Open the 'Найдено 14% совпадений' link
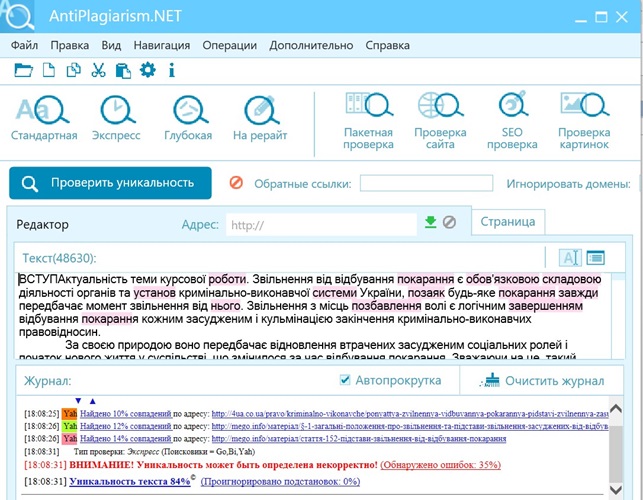The height and width of the screenshot is (500, 643). (125, 438)
